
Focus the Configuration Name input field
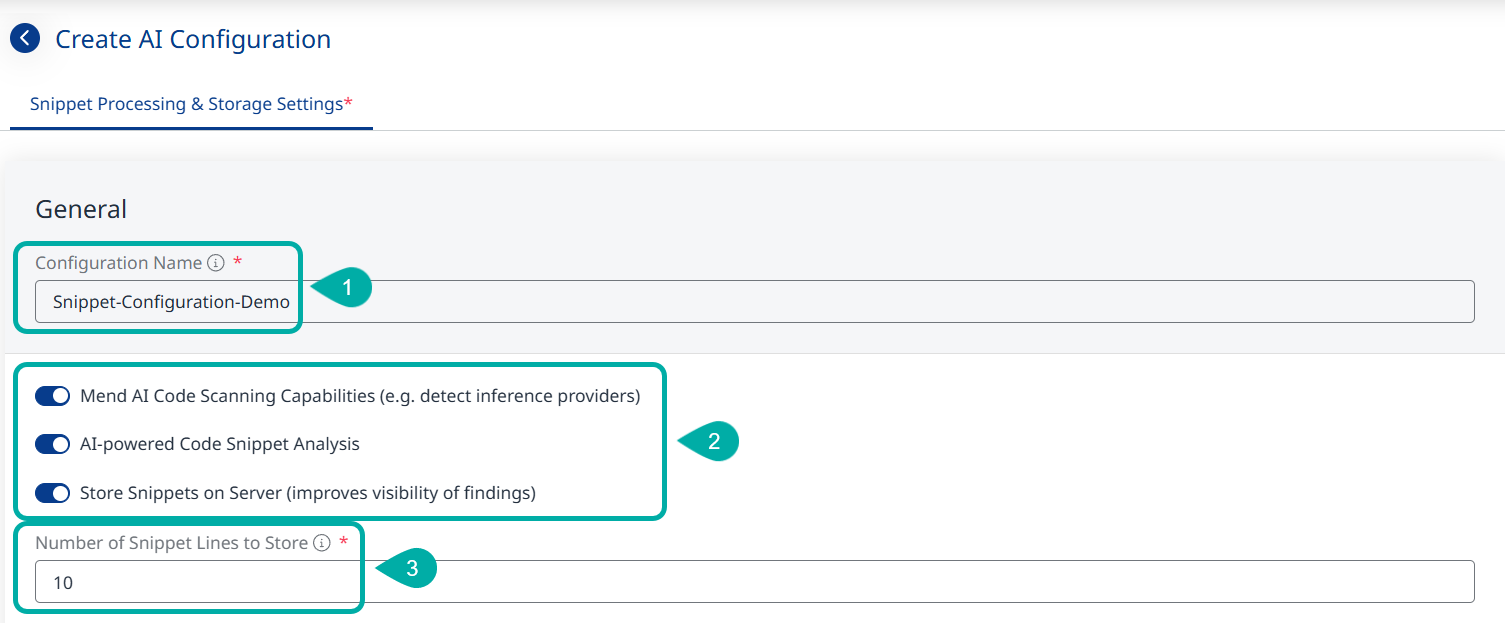pyautogui.click(x=754, y=302)
